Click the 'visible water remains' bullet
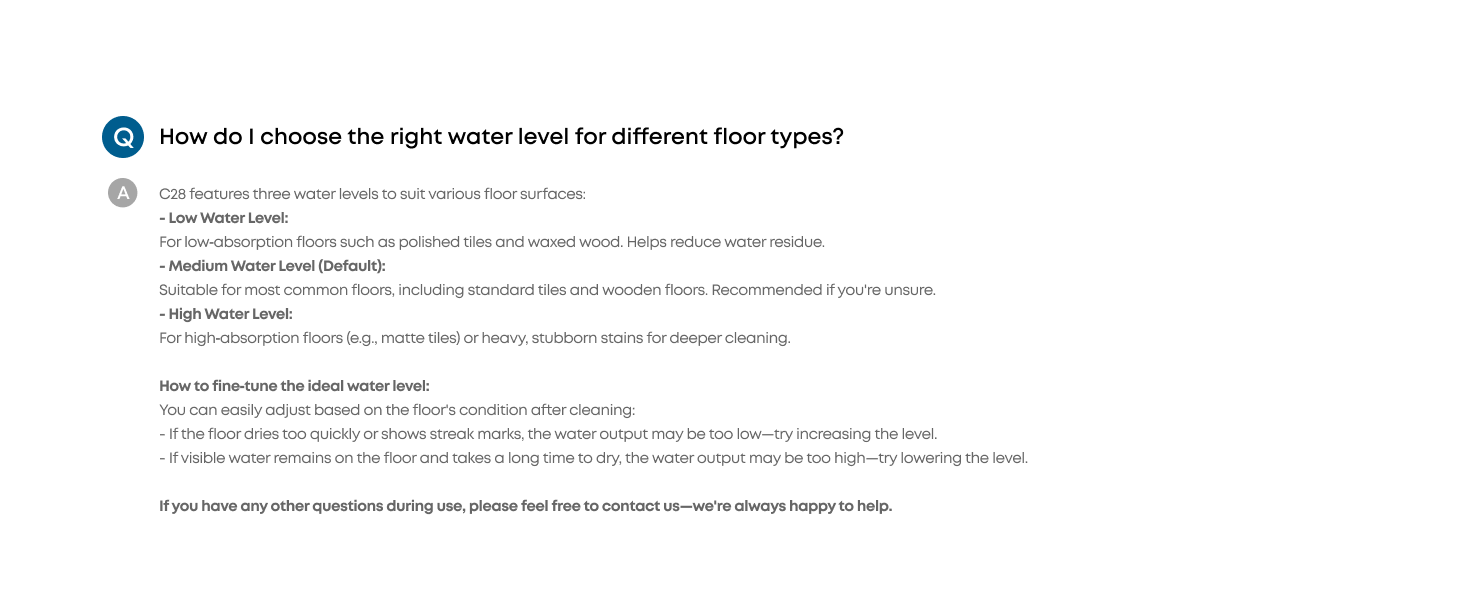Screen dimensions: 1464x600 593,458
